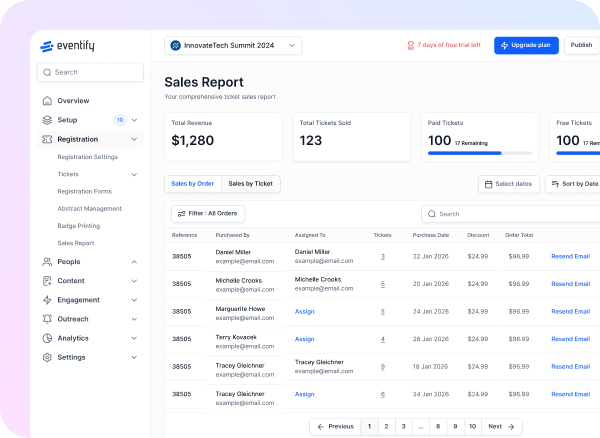Expand the Setup section chevron

tap(134, 120)
